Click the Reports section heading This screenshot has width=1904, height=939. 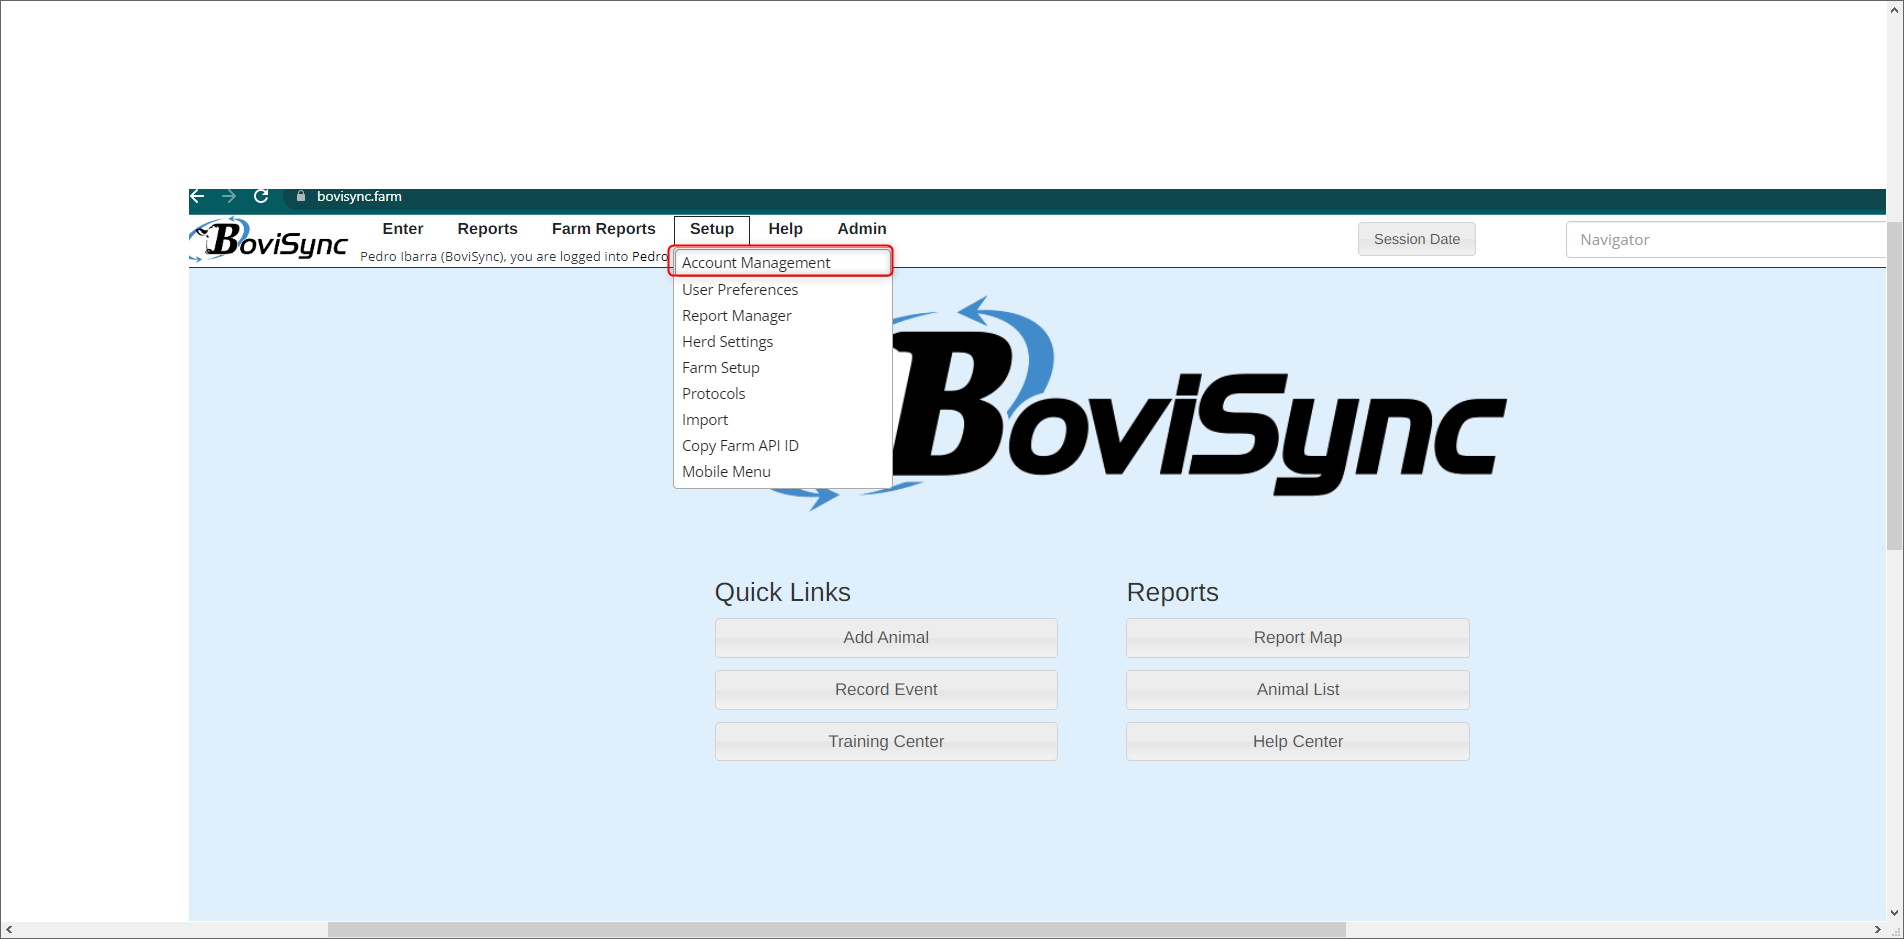coord(1173,592)
